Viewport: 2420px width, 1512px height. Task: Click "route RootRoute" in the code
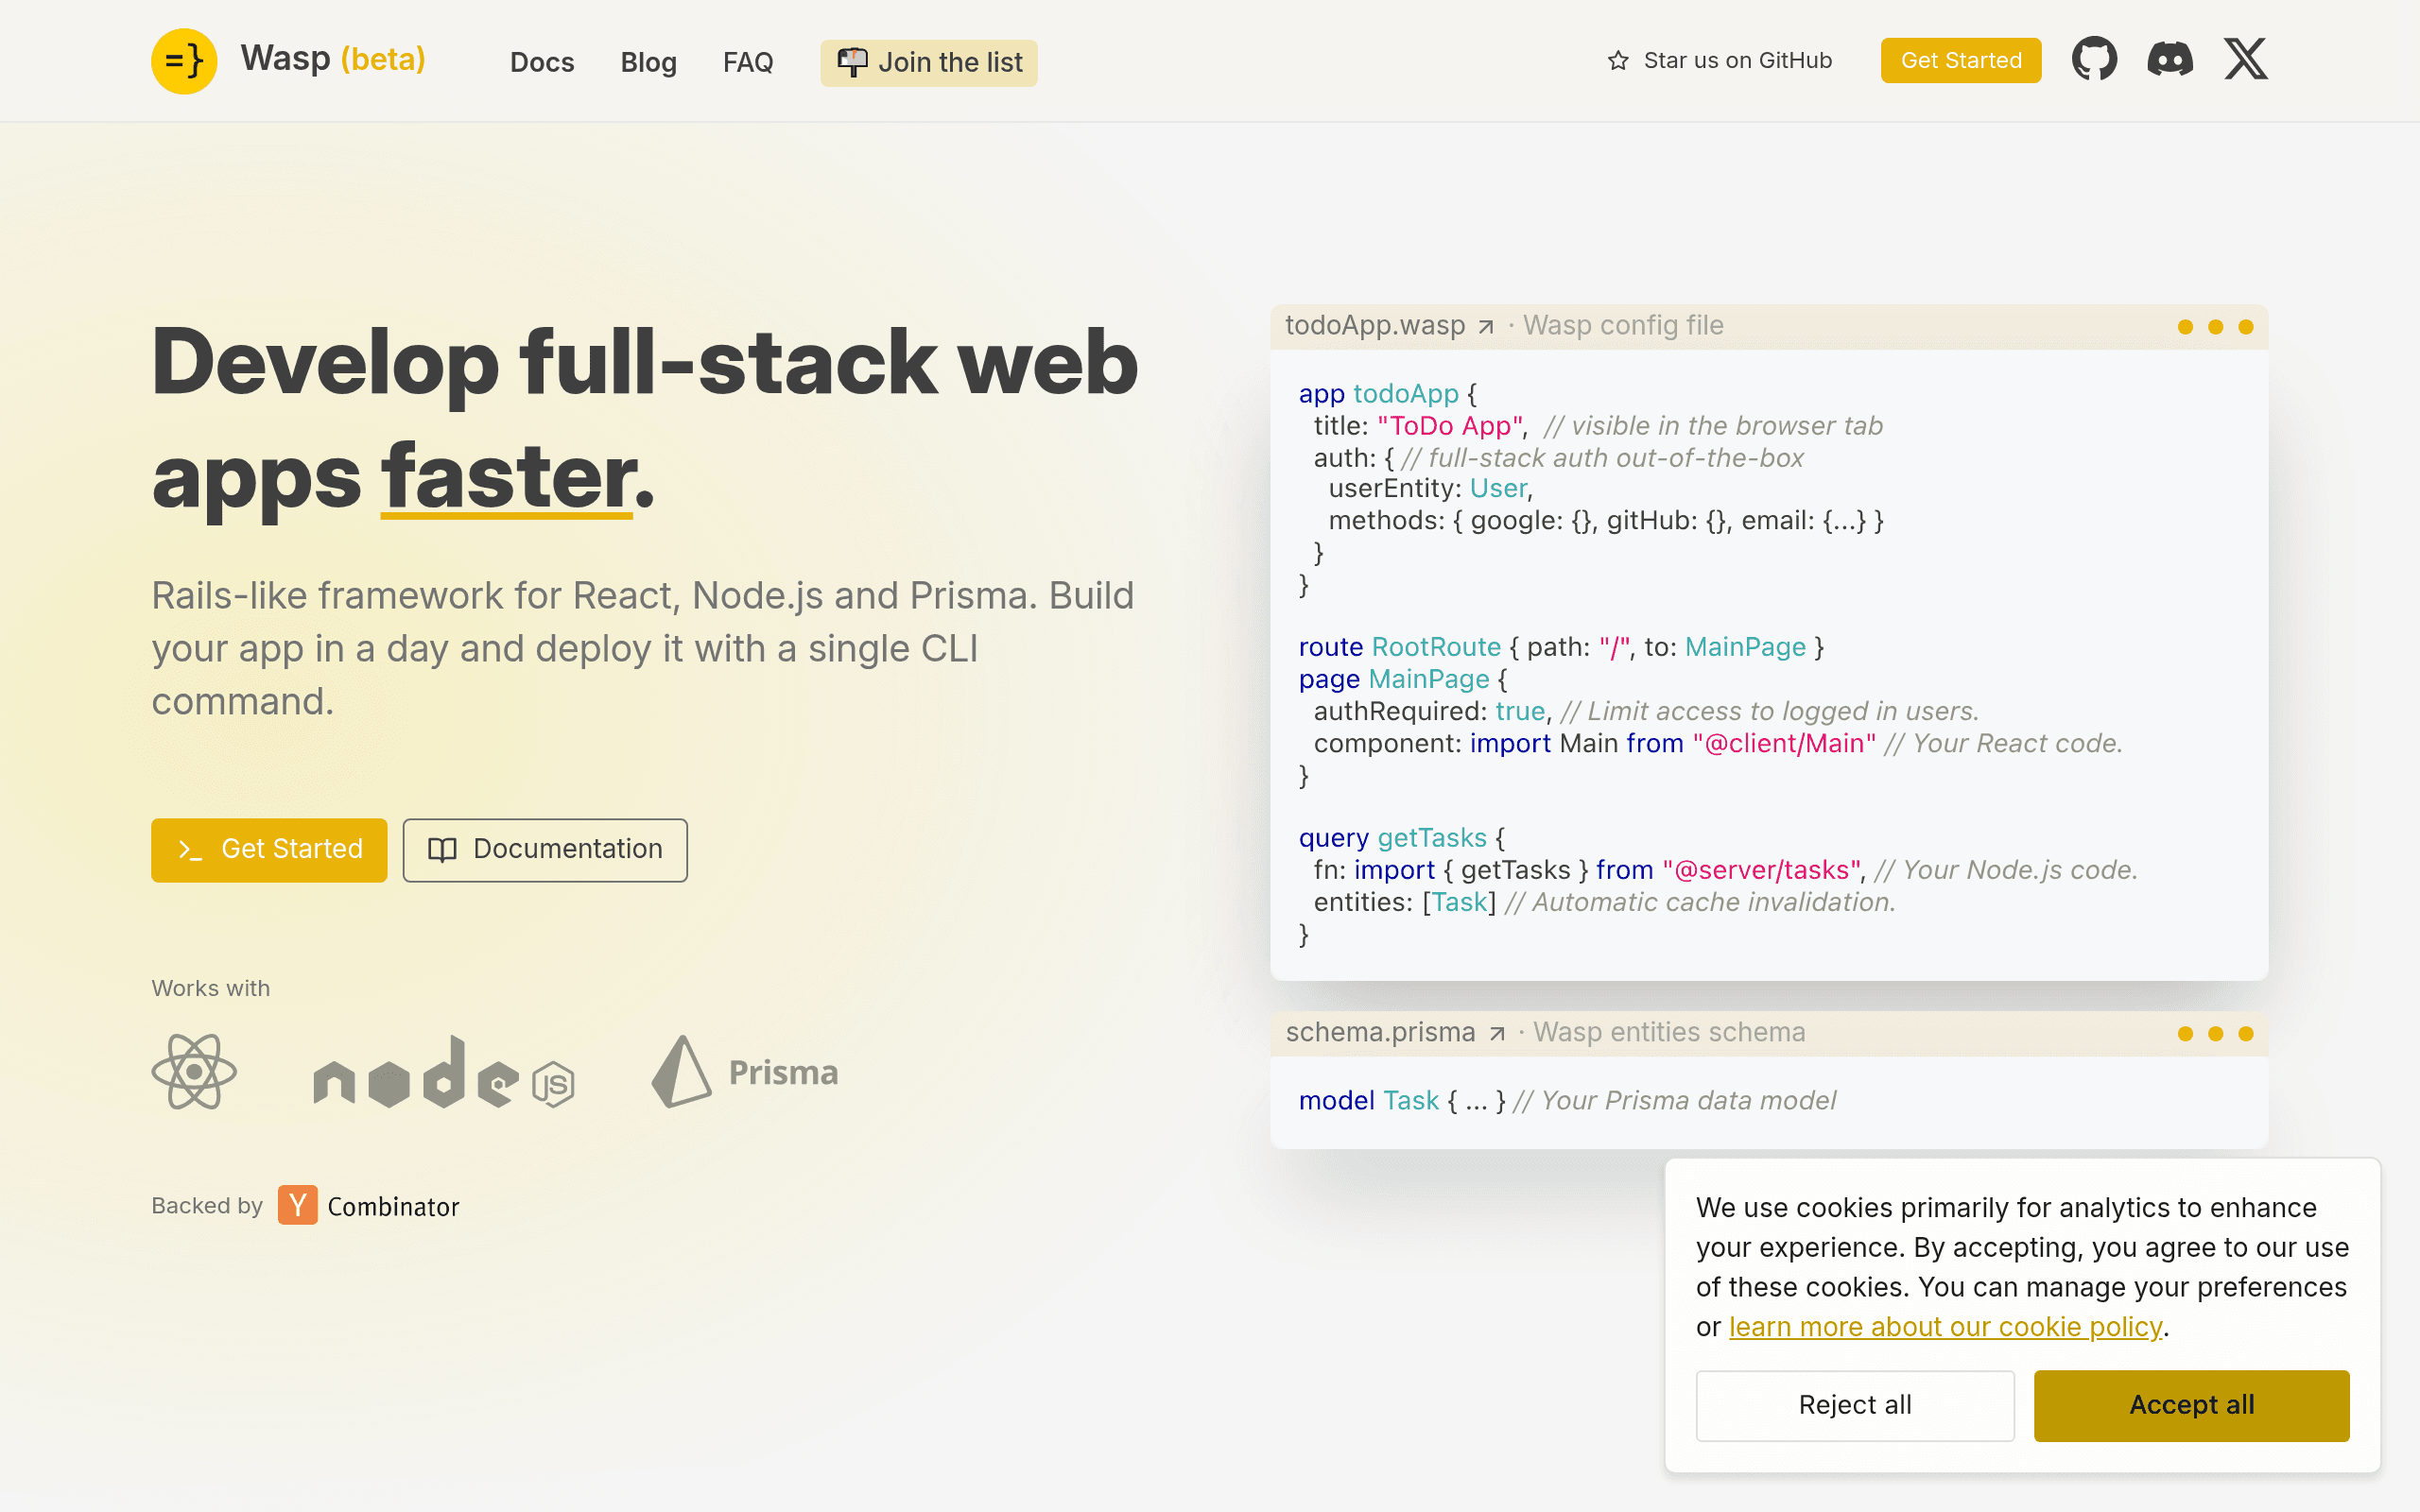1400,647
